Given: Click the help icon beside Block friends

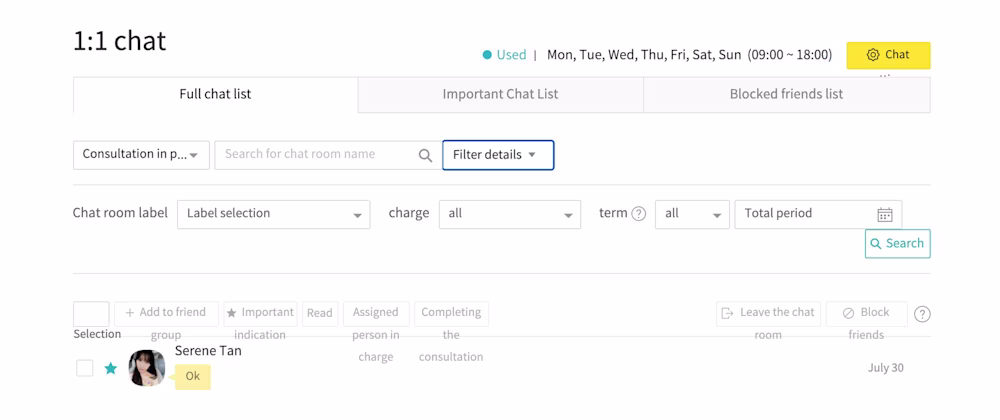Looking at the screenshot, I should click(x=922, y=314).
